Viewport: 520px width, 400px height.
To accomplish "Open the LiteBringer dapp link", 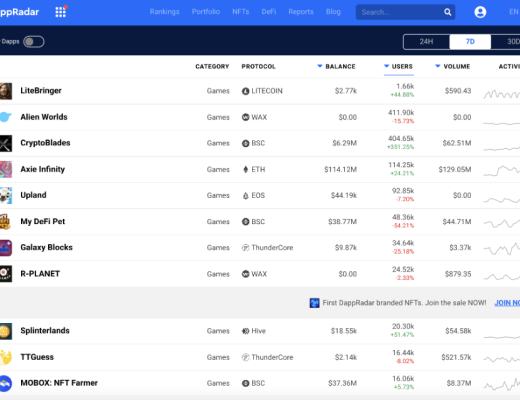I will pyautogui.click(x=41, y=91).
